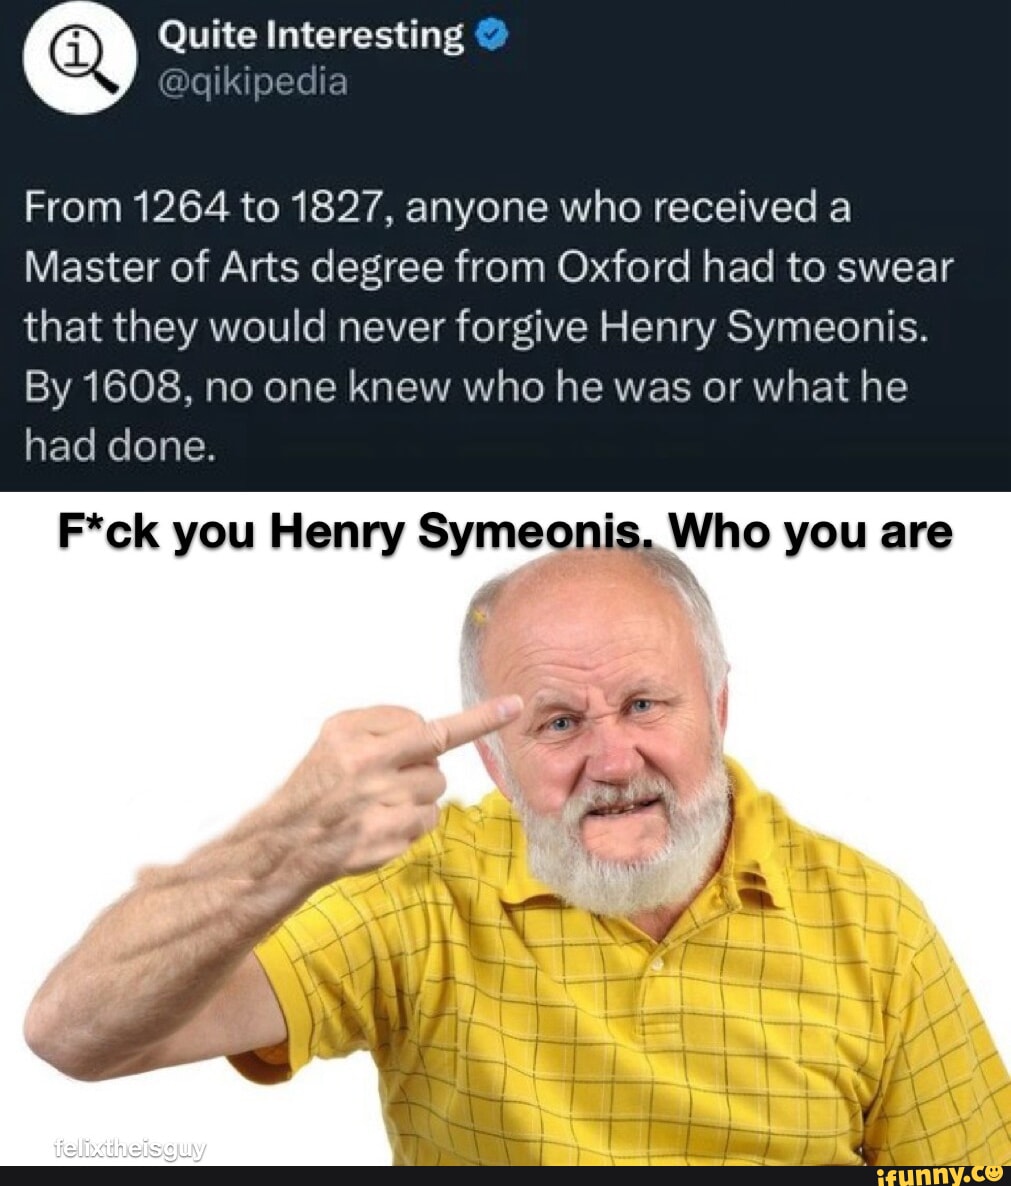This screenshot has height=1186, width=1011.
Task: Click the blue verified badge
Action: click(492, 36)
